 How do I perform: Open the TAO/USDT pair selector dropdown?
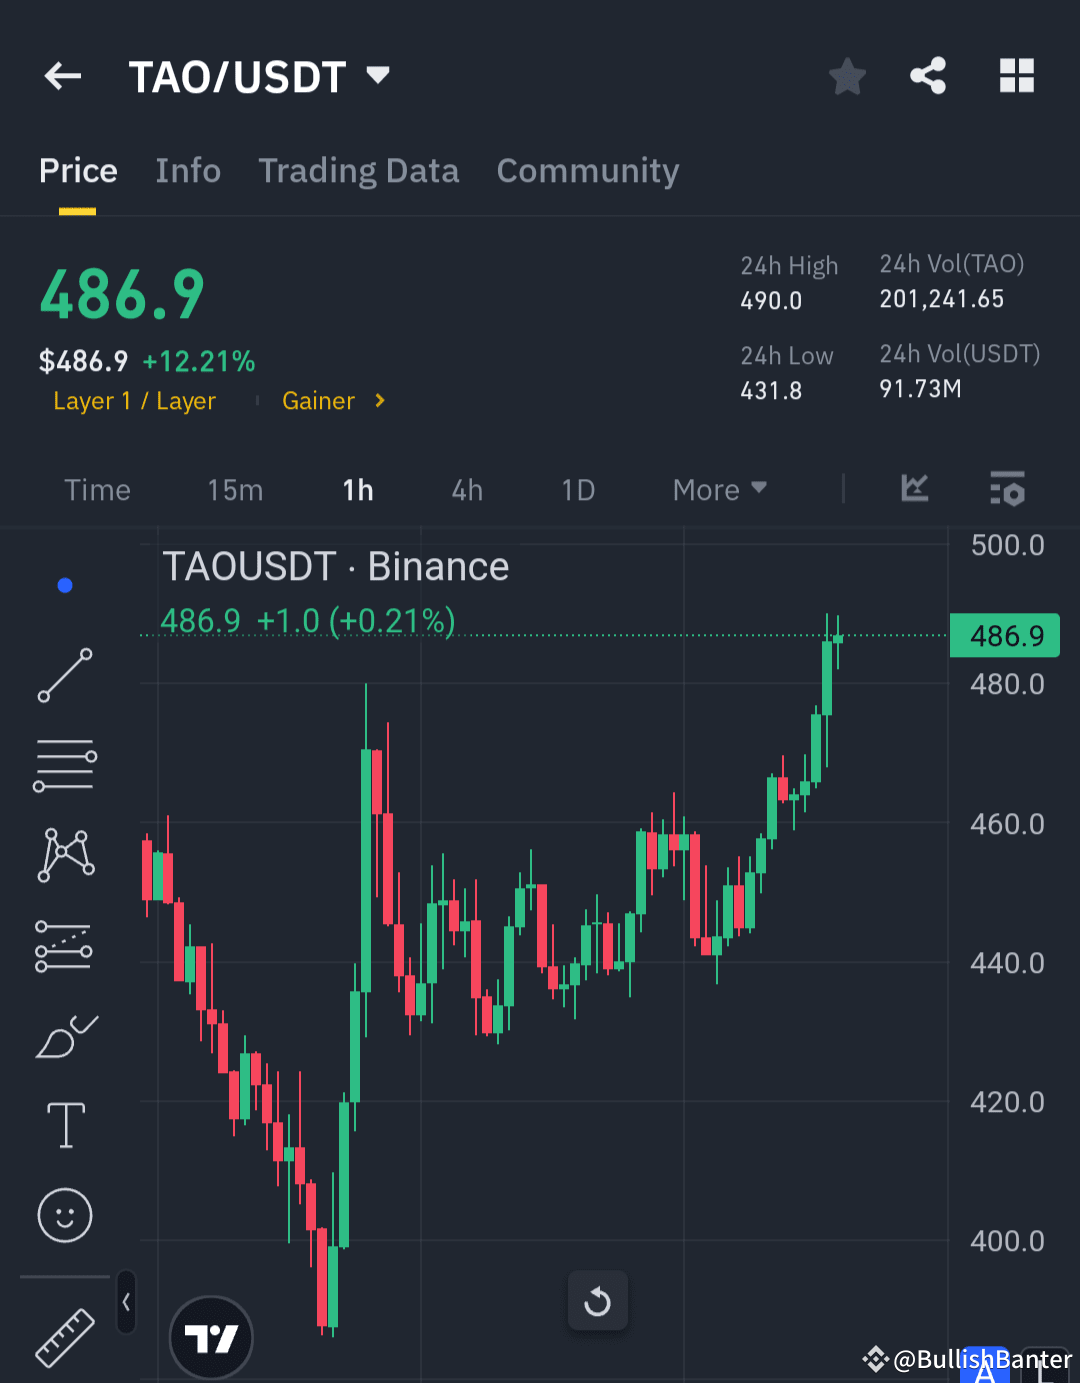tap(378, 75)
